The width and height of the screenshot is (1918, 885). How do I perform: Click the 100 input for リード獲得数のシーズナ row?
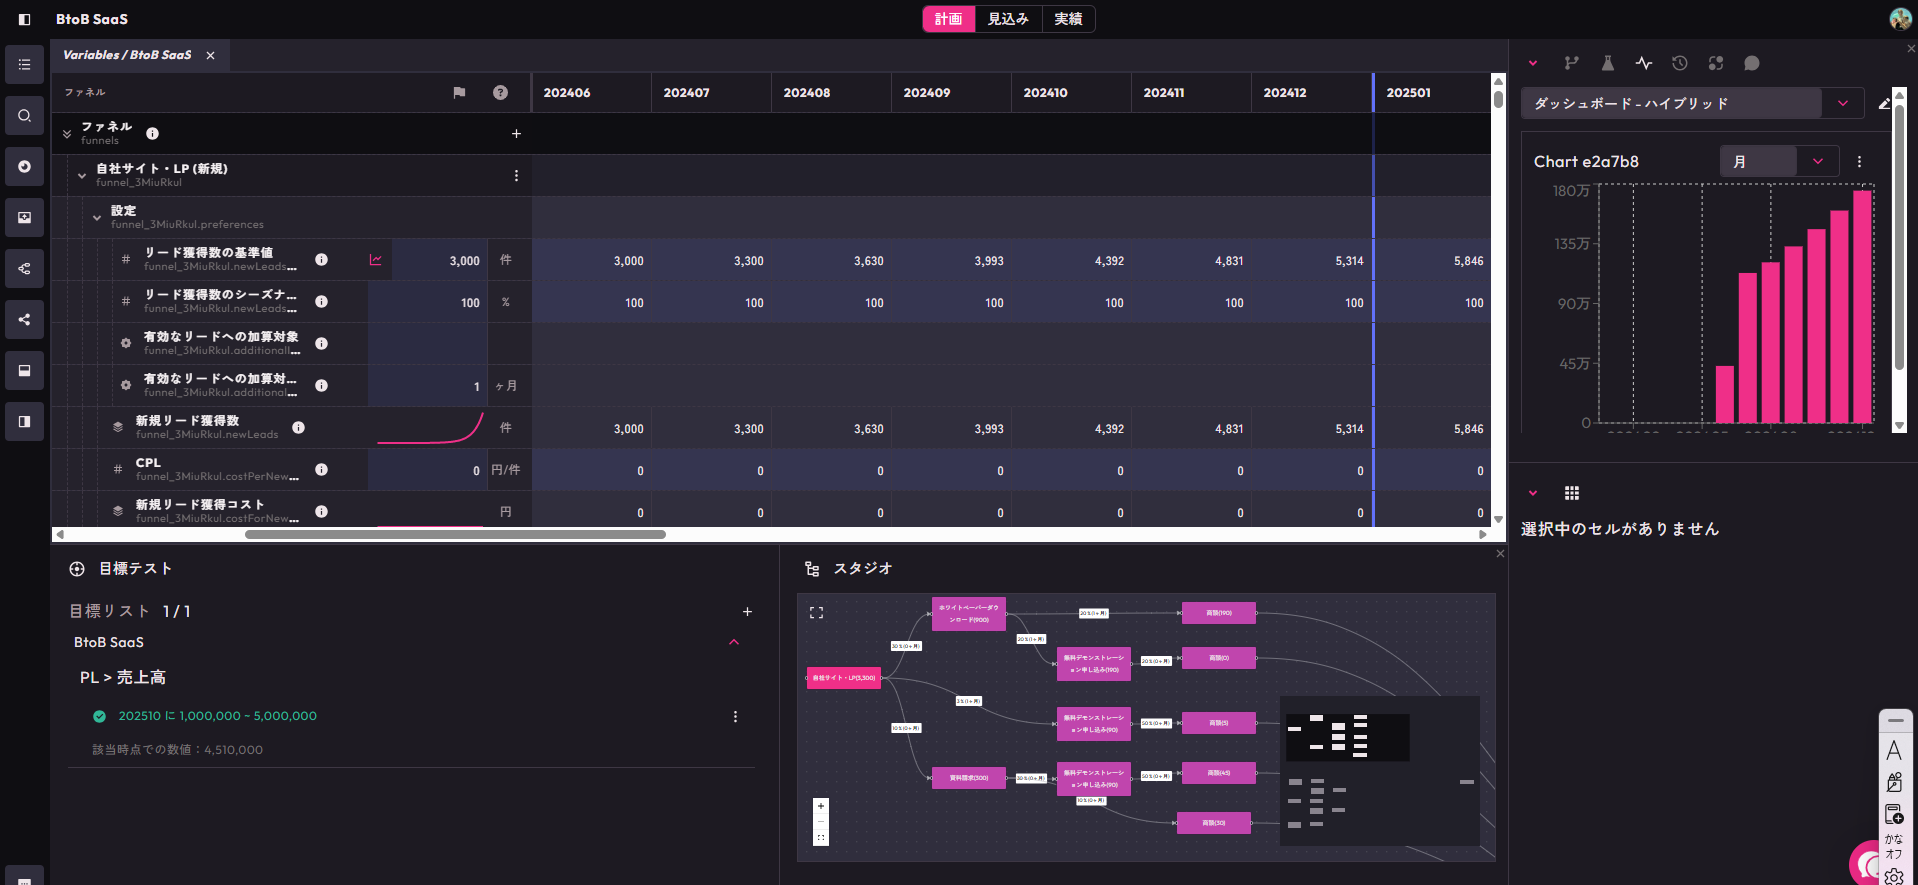tap(427, 302)
